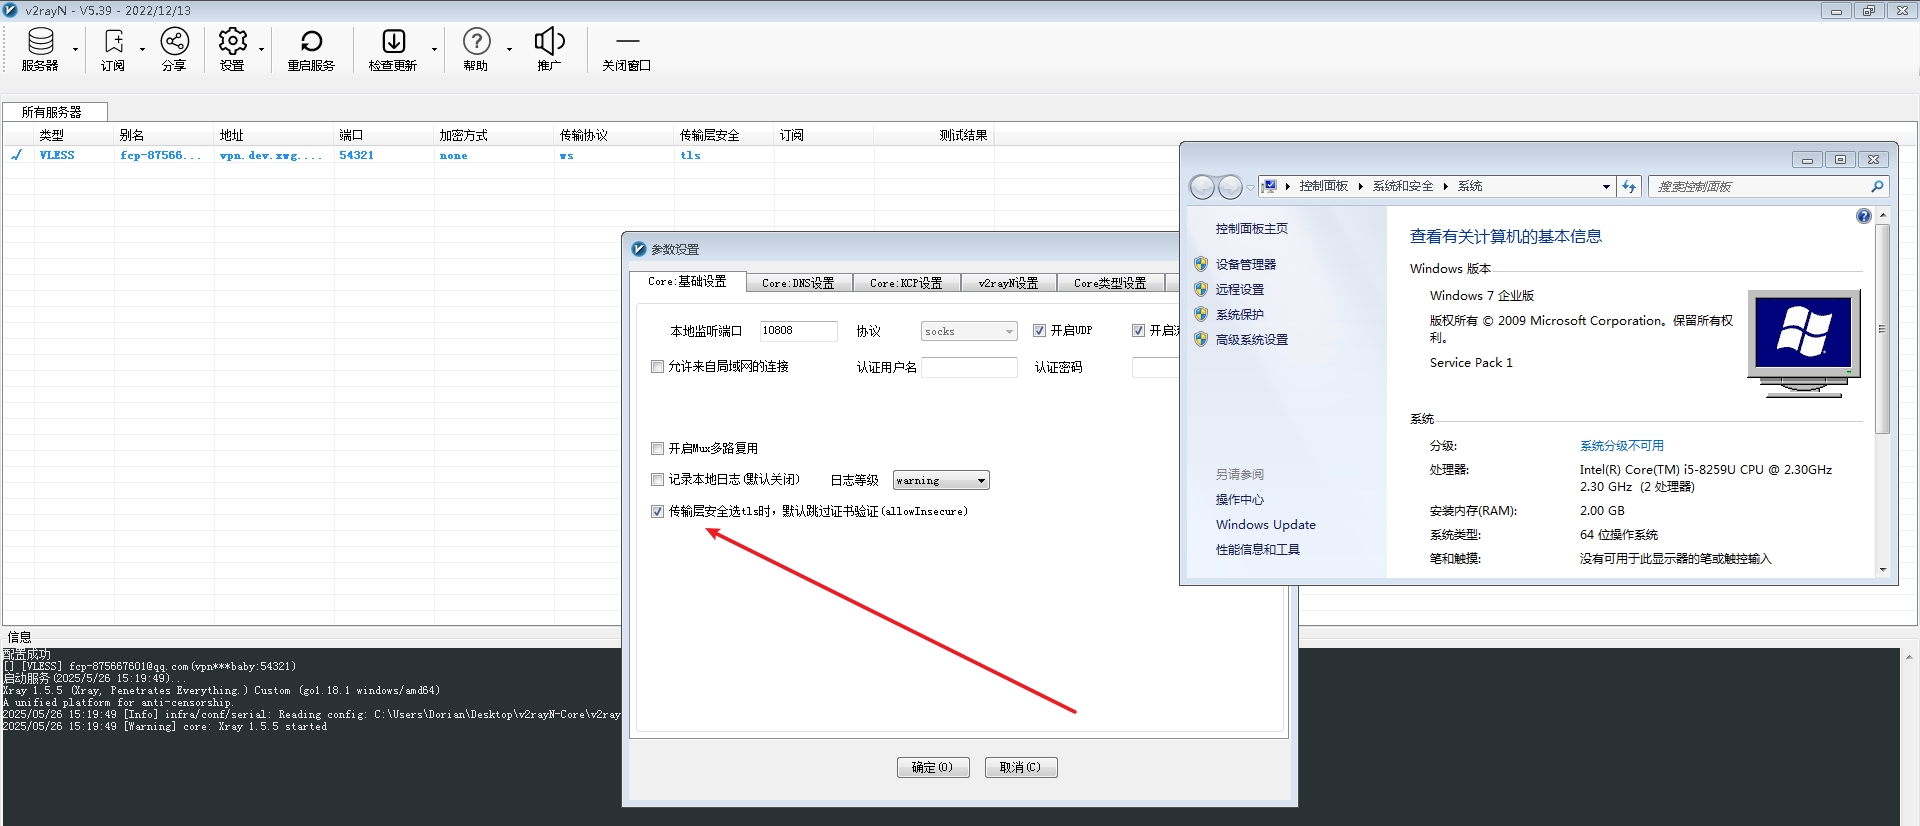1920x826 pixels.
Task: Click the 本地监听端口 field showing 10808
Action: click(798, 331)
